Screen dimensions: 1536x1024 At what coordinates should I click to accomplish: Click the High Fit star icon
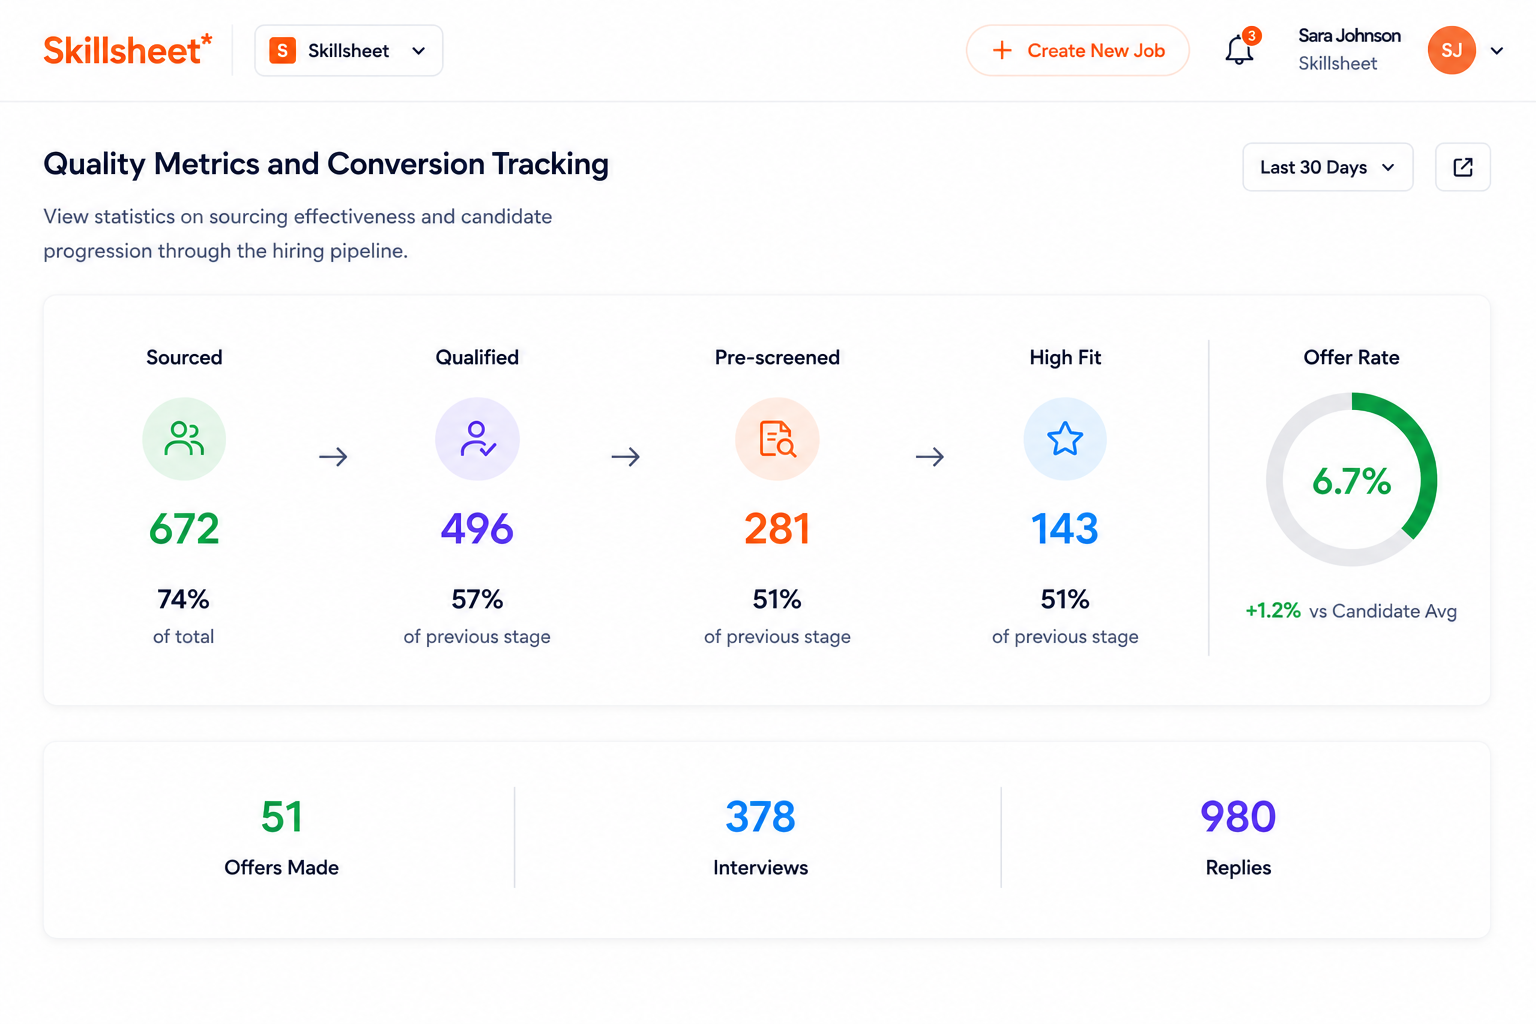1065,439
